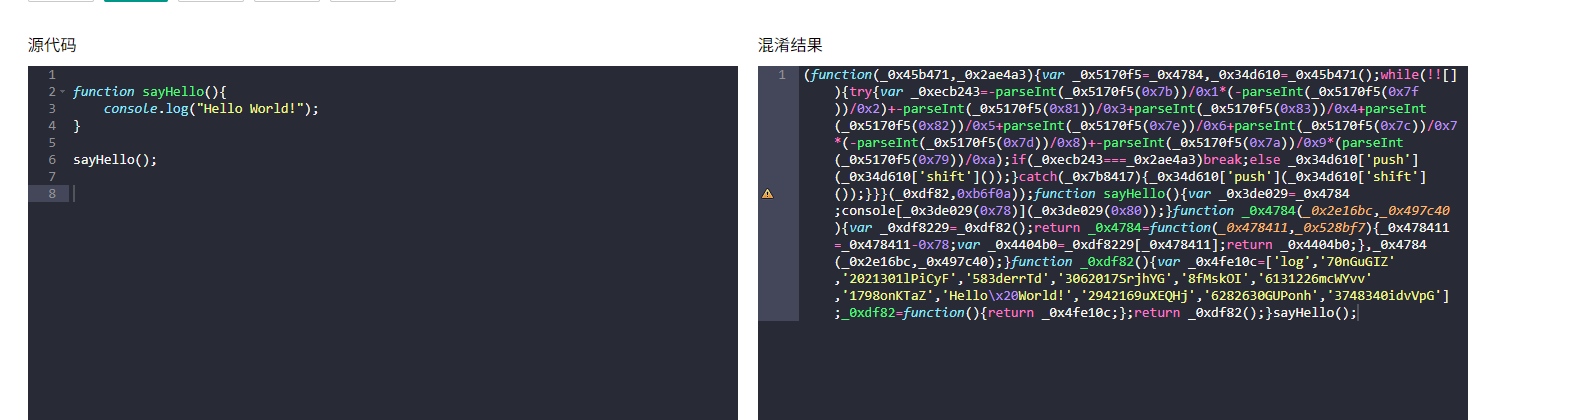Select line number 5 in source gutter
The image size is (1593, 420).
pos(52,143)
